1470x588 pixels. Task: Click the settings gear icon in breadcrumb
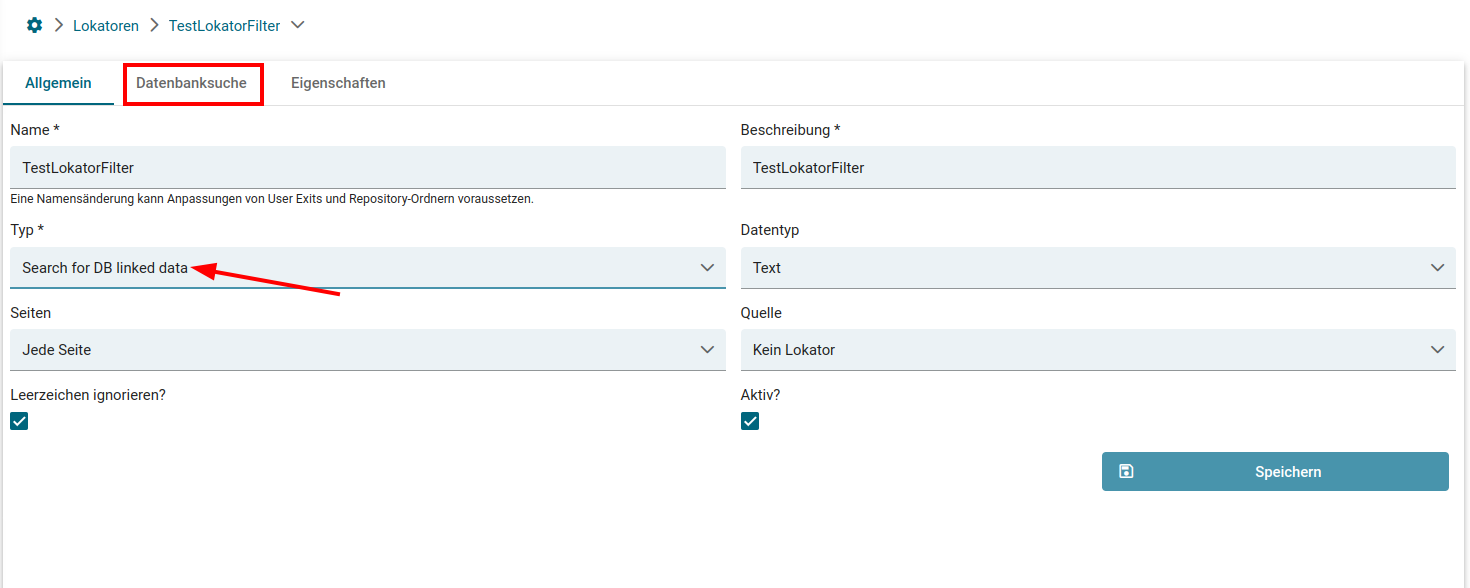35,25
